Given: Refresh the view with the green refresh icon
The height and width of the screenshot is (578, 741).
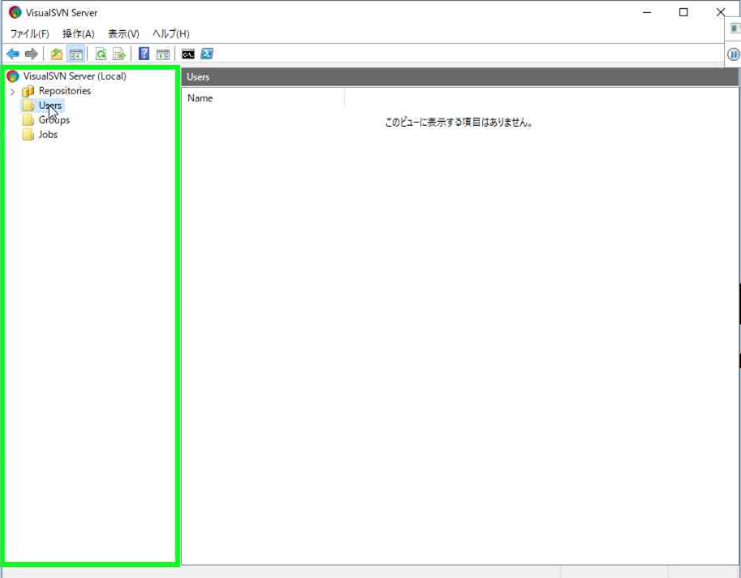Looking at the screenshot, I should 101,54.
